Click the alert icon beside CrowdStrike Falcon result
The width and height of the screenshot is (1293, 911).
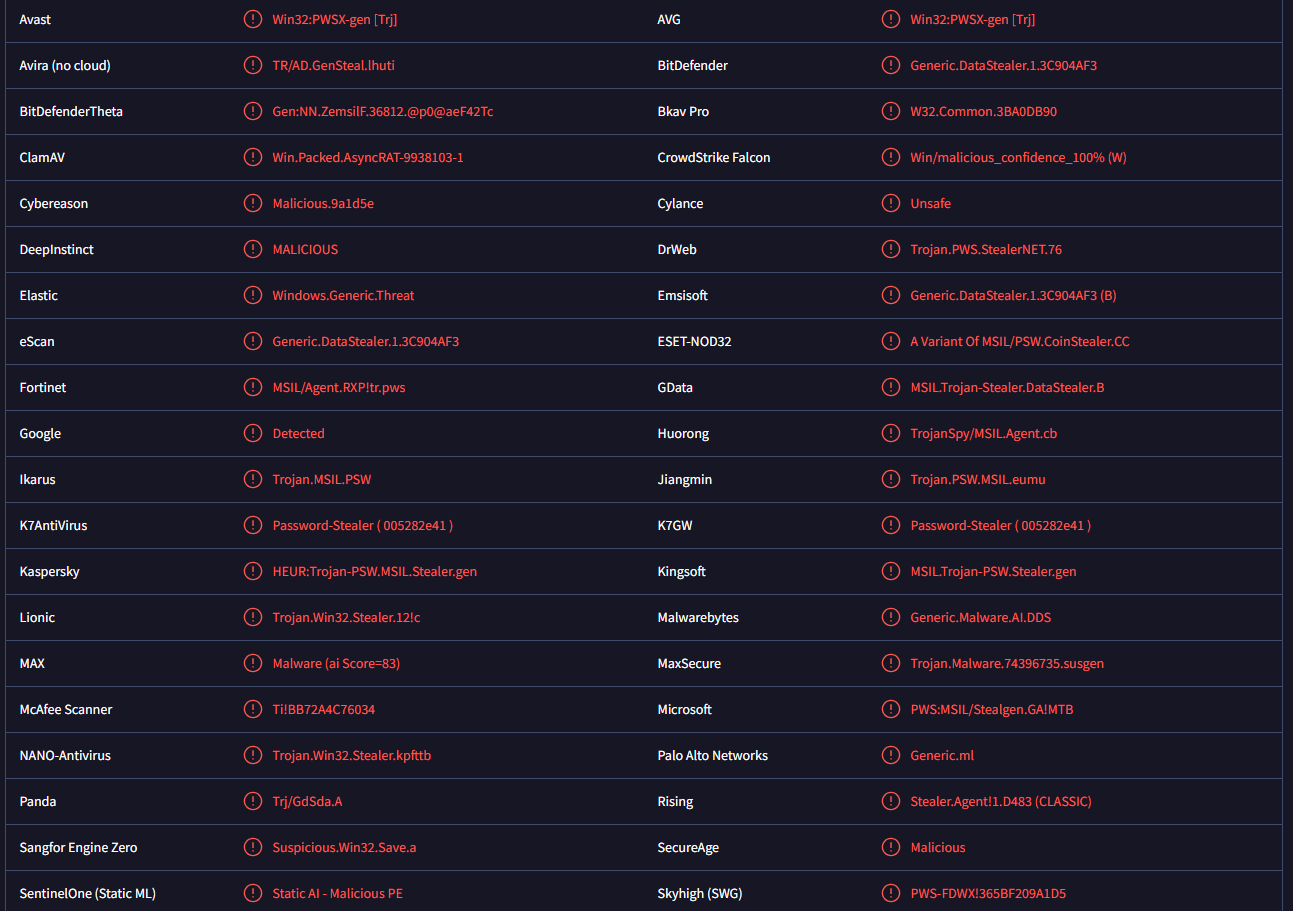click(x=891, y=157)
